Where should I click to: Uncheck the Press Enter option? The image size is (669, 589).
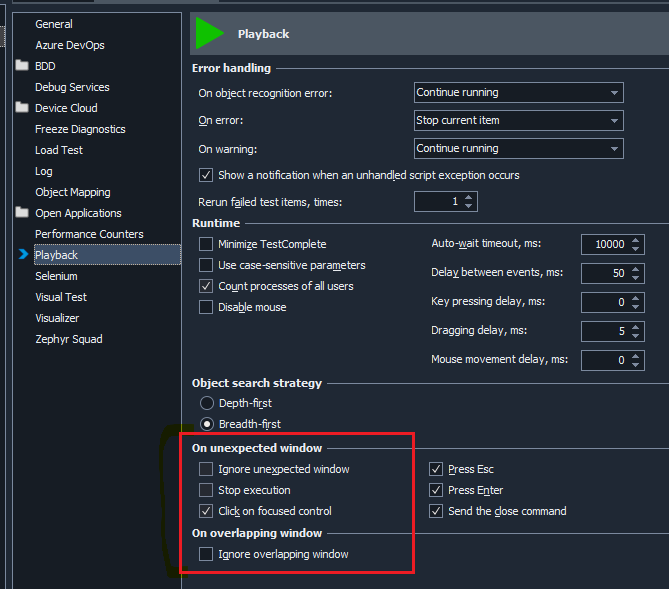click(x=436, y=490)
